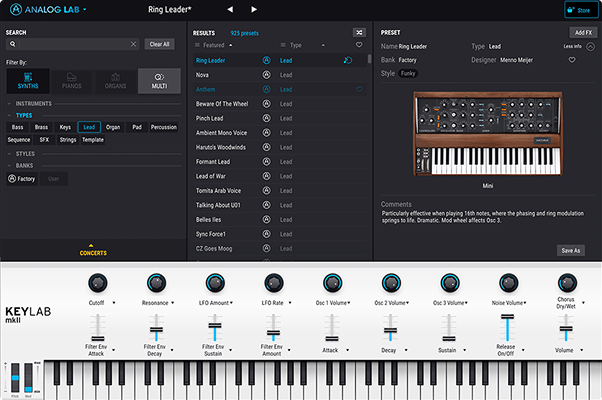The image size is (602, 400).
Task: Toggle the Percussion type filter
Action: click(x=164, y=127)
